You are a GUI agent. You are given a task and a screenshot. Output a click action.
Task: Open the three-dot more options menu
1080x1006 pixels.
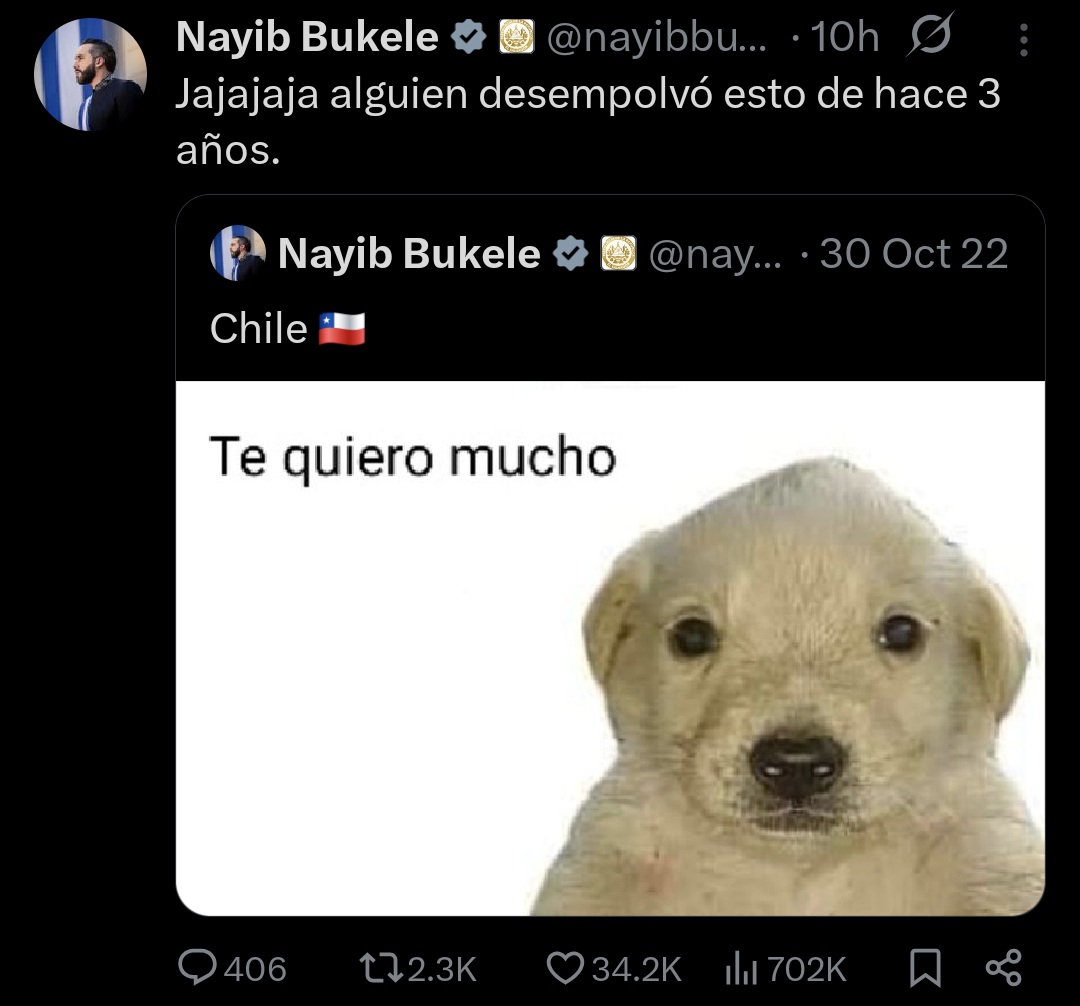coord(1024,40)
